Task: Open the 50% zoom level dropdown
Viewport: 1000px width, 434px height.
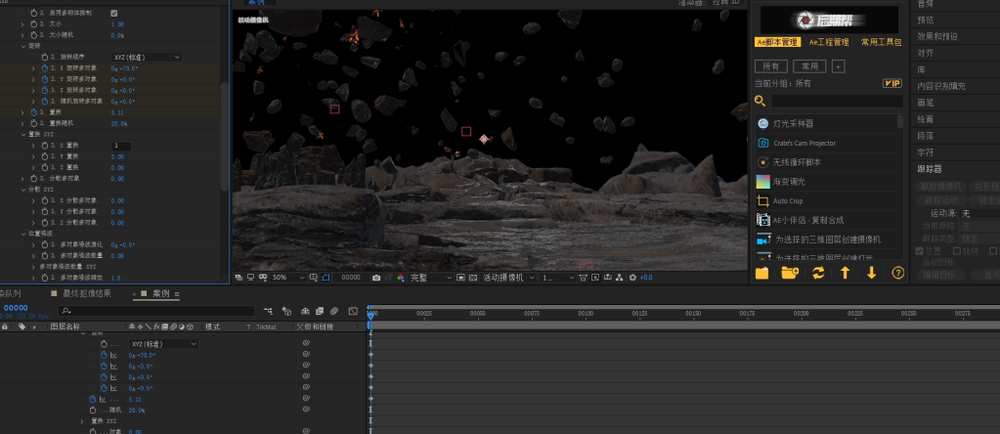Action: click(285, 277)
